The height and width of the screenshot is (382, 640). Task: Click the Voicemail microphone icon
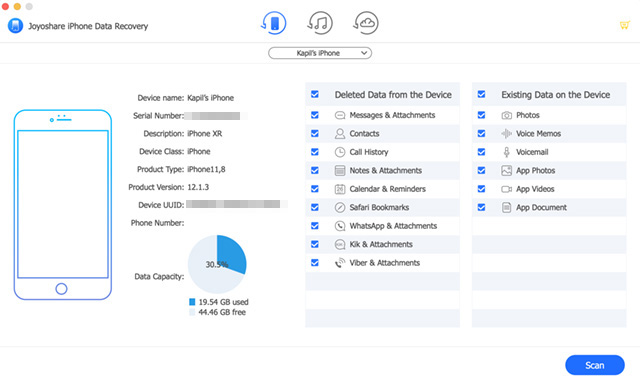507,152
